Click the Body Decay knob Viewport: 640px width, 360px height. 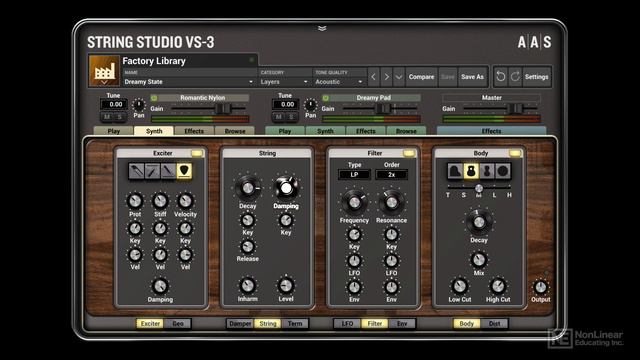click(479, 222)
